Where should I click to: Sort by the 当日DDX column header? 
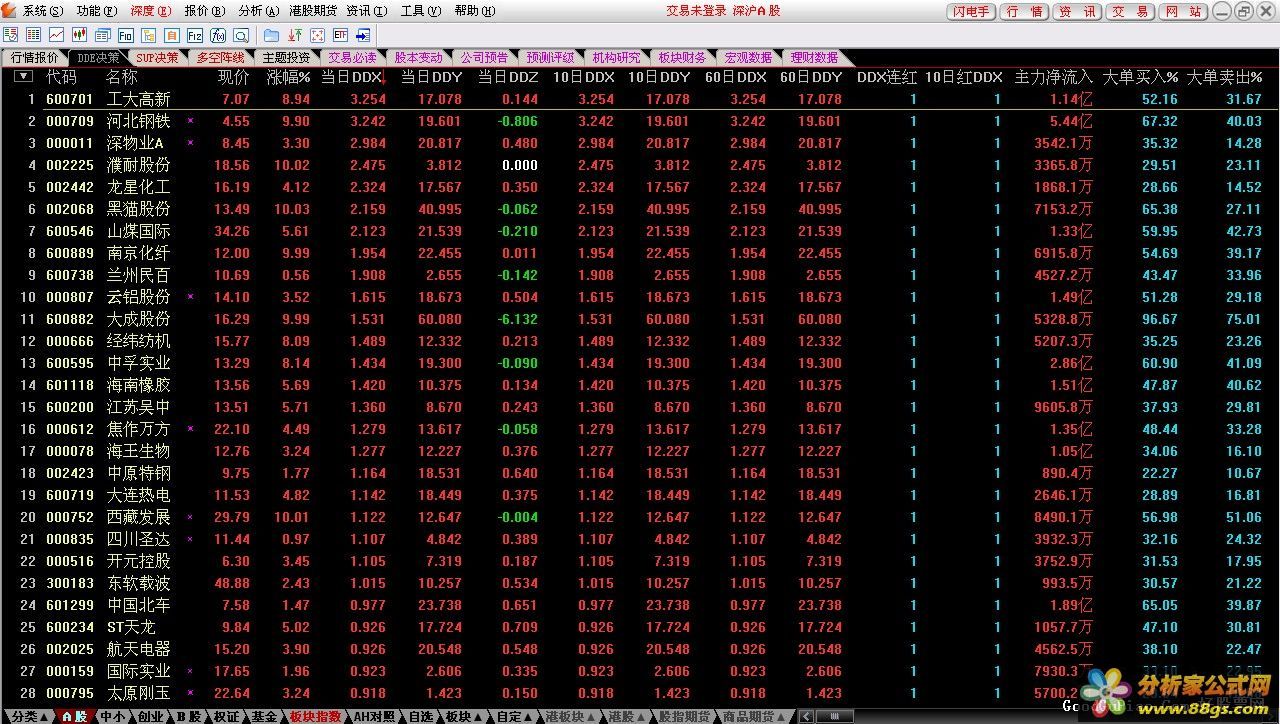354,77
